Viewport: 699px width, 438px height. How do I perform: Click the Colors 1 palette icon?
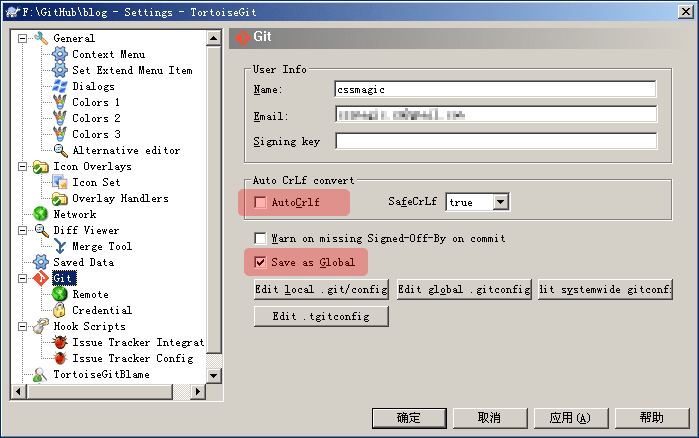pyautogui.click(x=60, y=102)
